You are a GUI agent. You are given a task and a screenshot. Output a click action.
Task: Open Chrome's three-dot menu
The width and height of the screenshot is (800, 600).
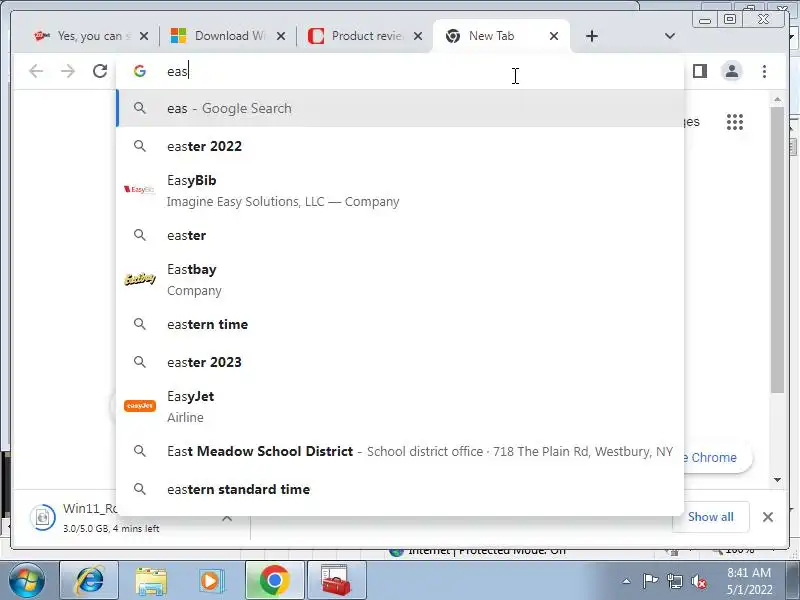pyautogui.click(x=764, y=71)
